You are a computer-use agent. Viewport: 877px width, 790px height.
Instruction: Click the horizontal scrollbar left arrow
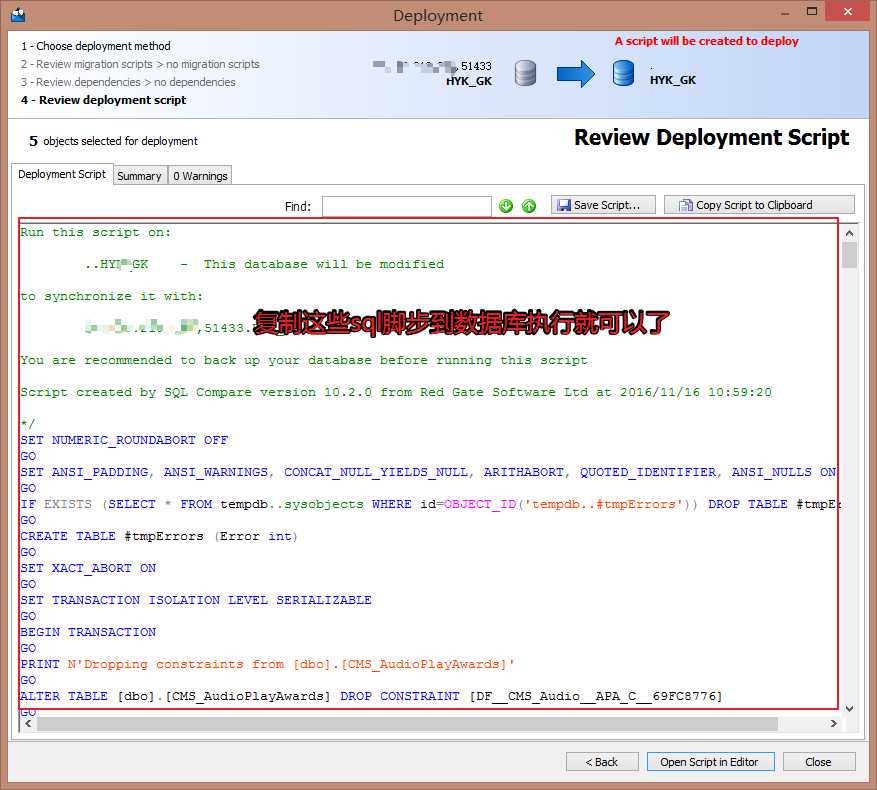click(28, 723)
